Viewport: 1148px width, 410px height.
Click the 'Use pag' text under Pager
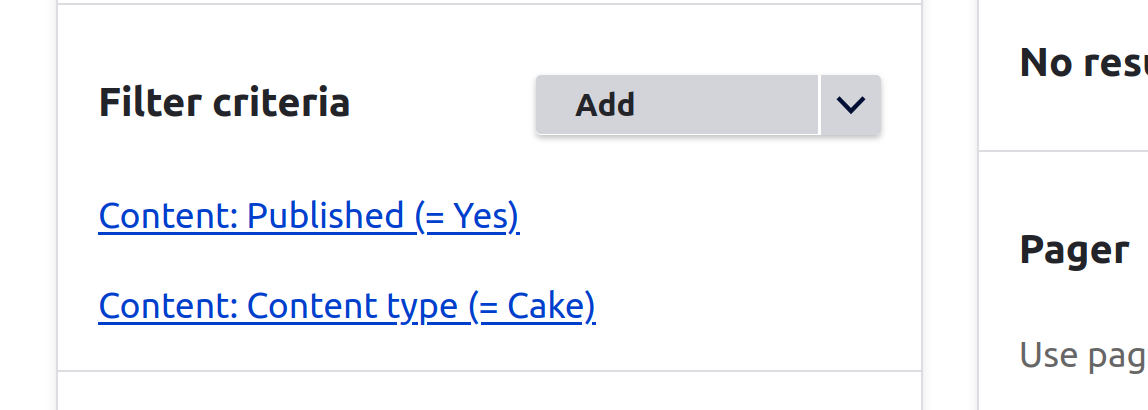[x=1083, y=355]
